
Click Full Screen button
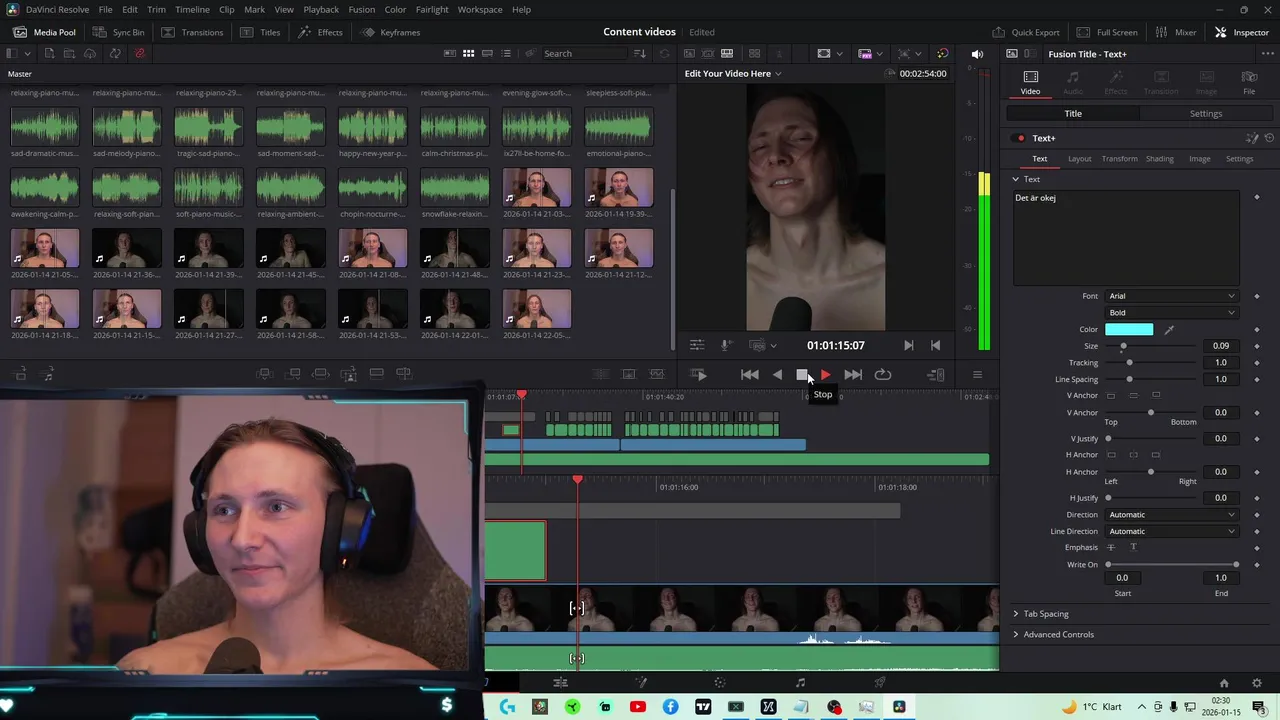pos(1108,32)
